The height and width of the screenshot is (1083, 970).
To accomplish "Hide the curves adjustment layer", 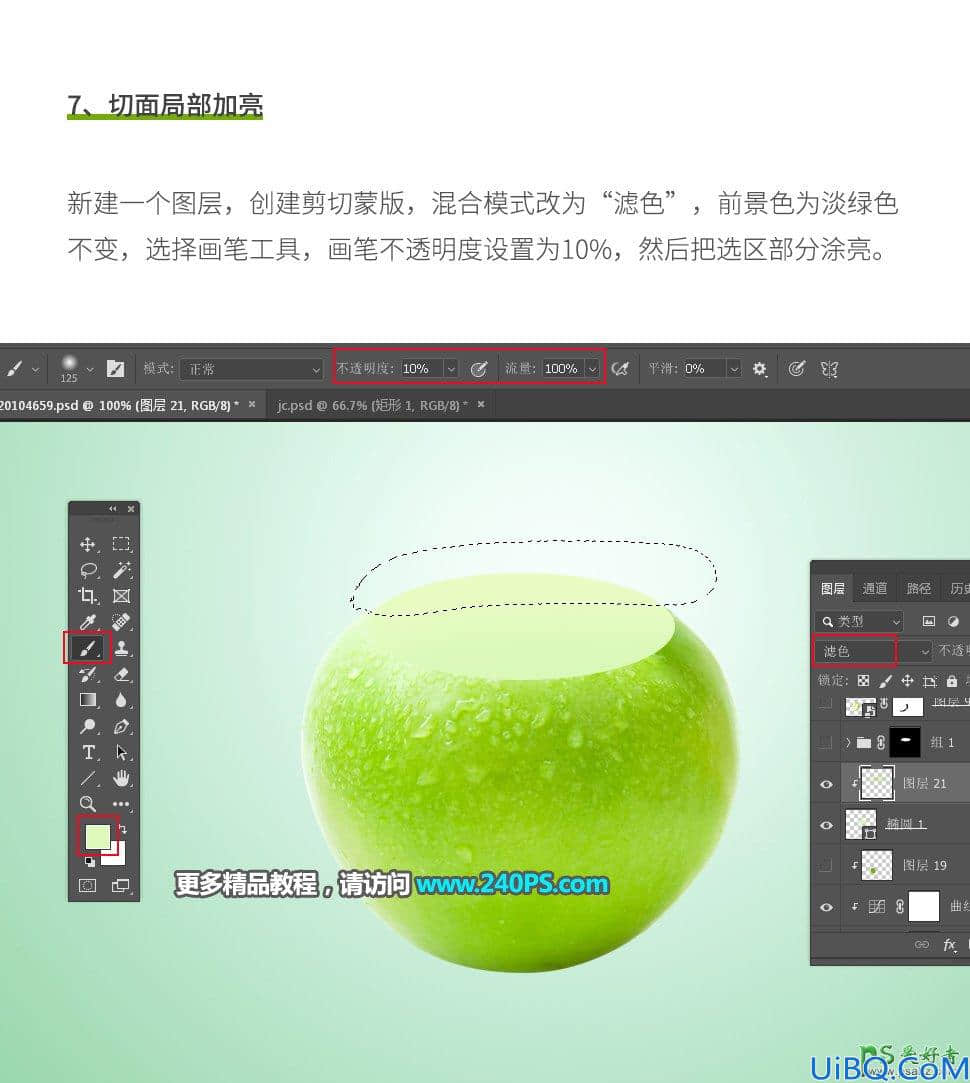I will 826,907.
